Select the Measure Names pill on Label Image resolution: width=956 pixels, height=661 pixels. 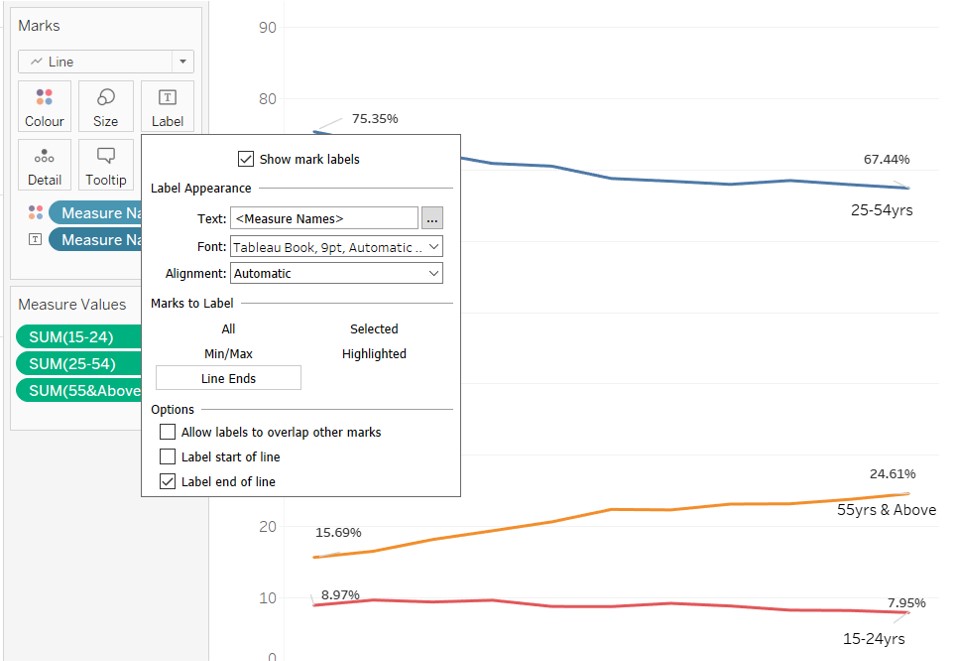(x=96, y=239)
